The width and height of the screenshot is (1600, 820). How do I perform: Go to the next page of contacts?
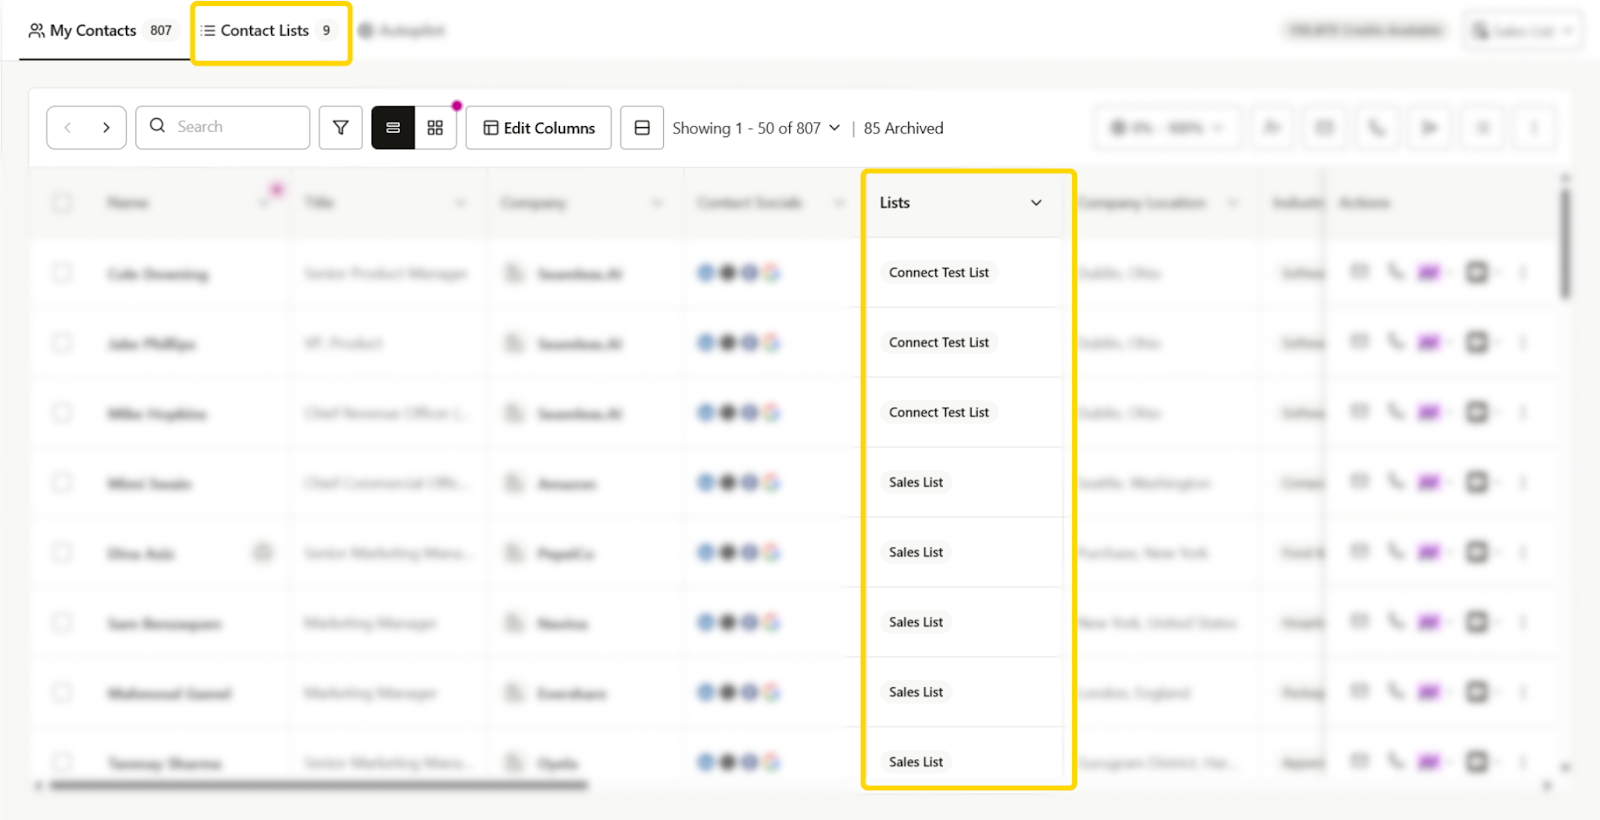[x=106, y=128]
